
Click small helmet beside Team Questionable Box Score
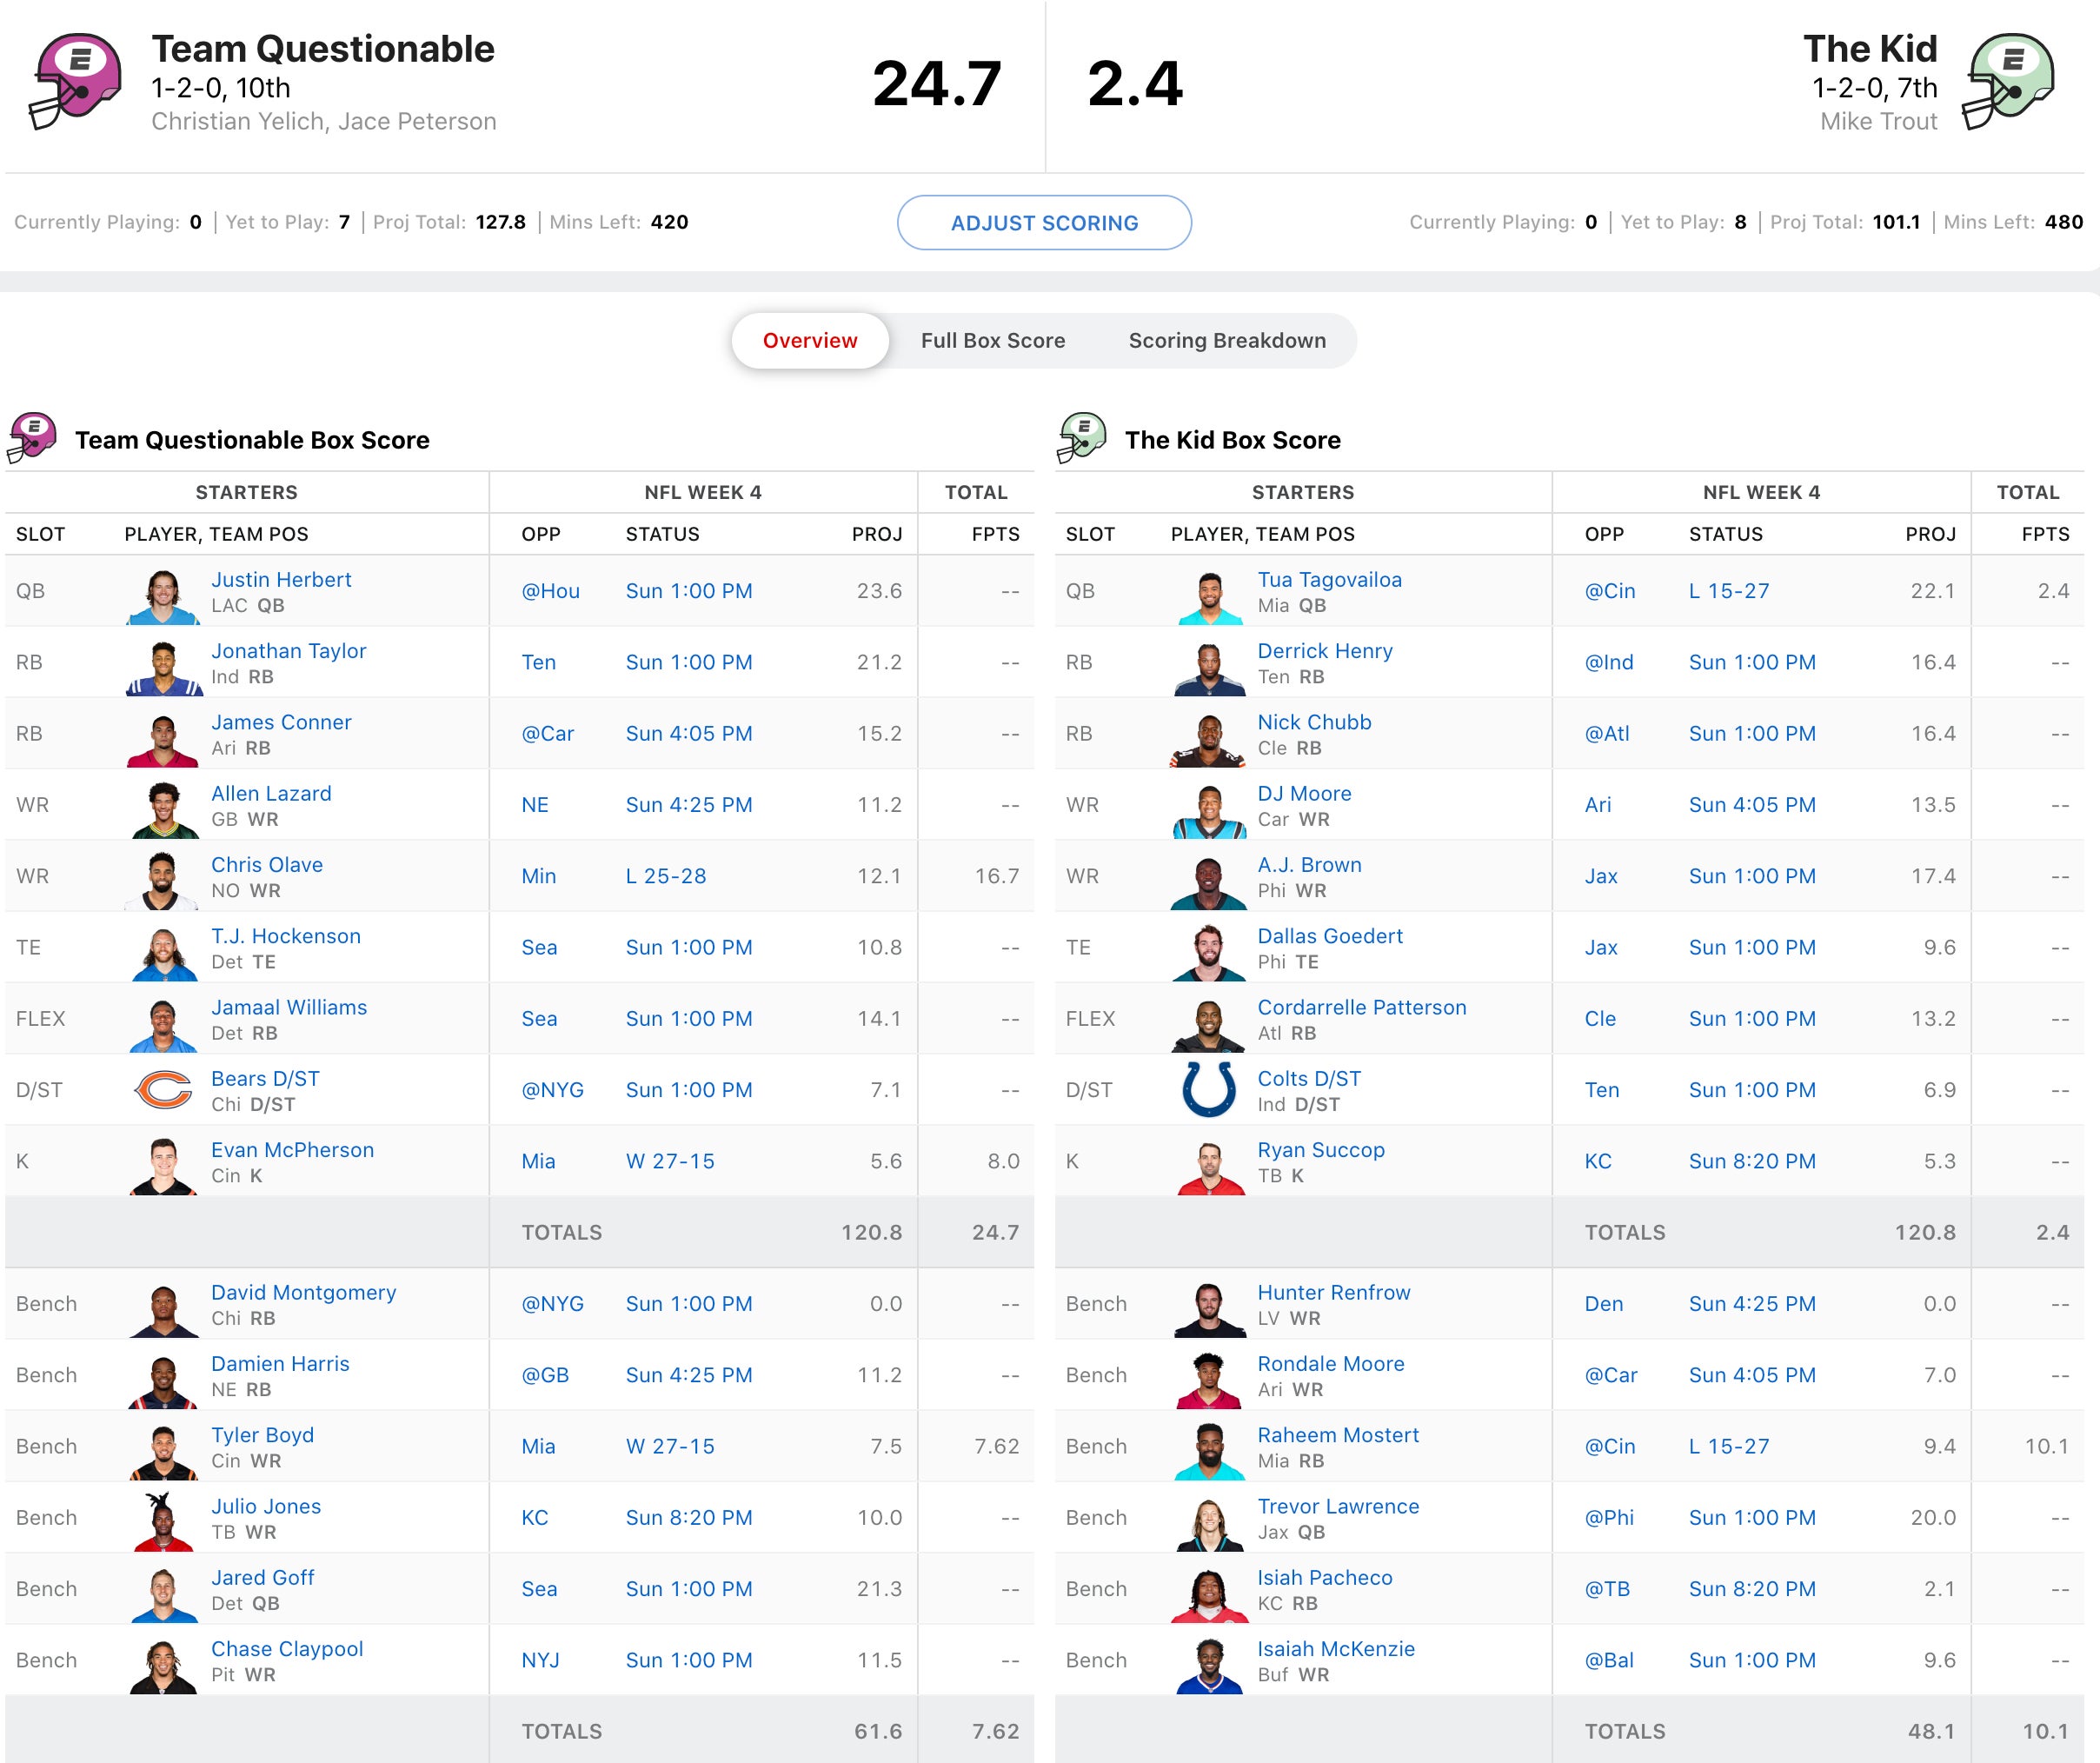click(32, 439)
